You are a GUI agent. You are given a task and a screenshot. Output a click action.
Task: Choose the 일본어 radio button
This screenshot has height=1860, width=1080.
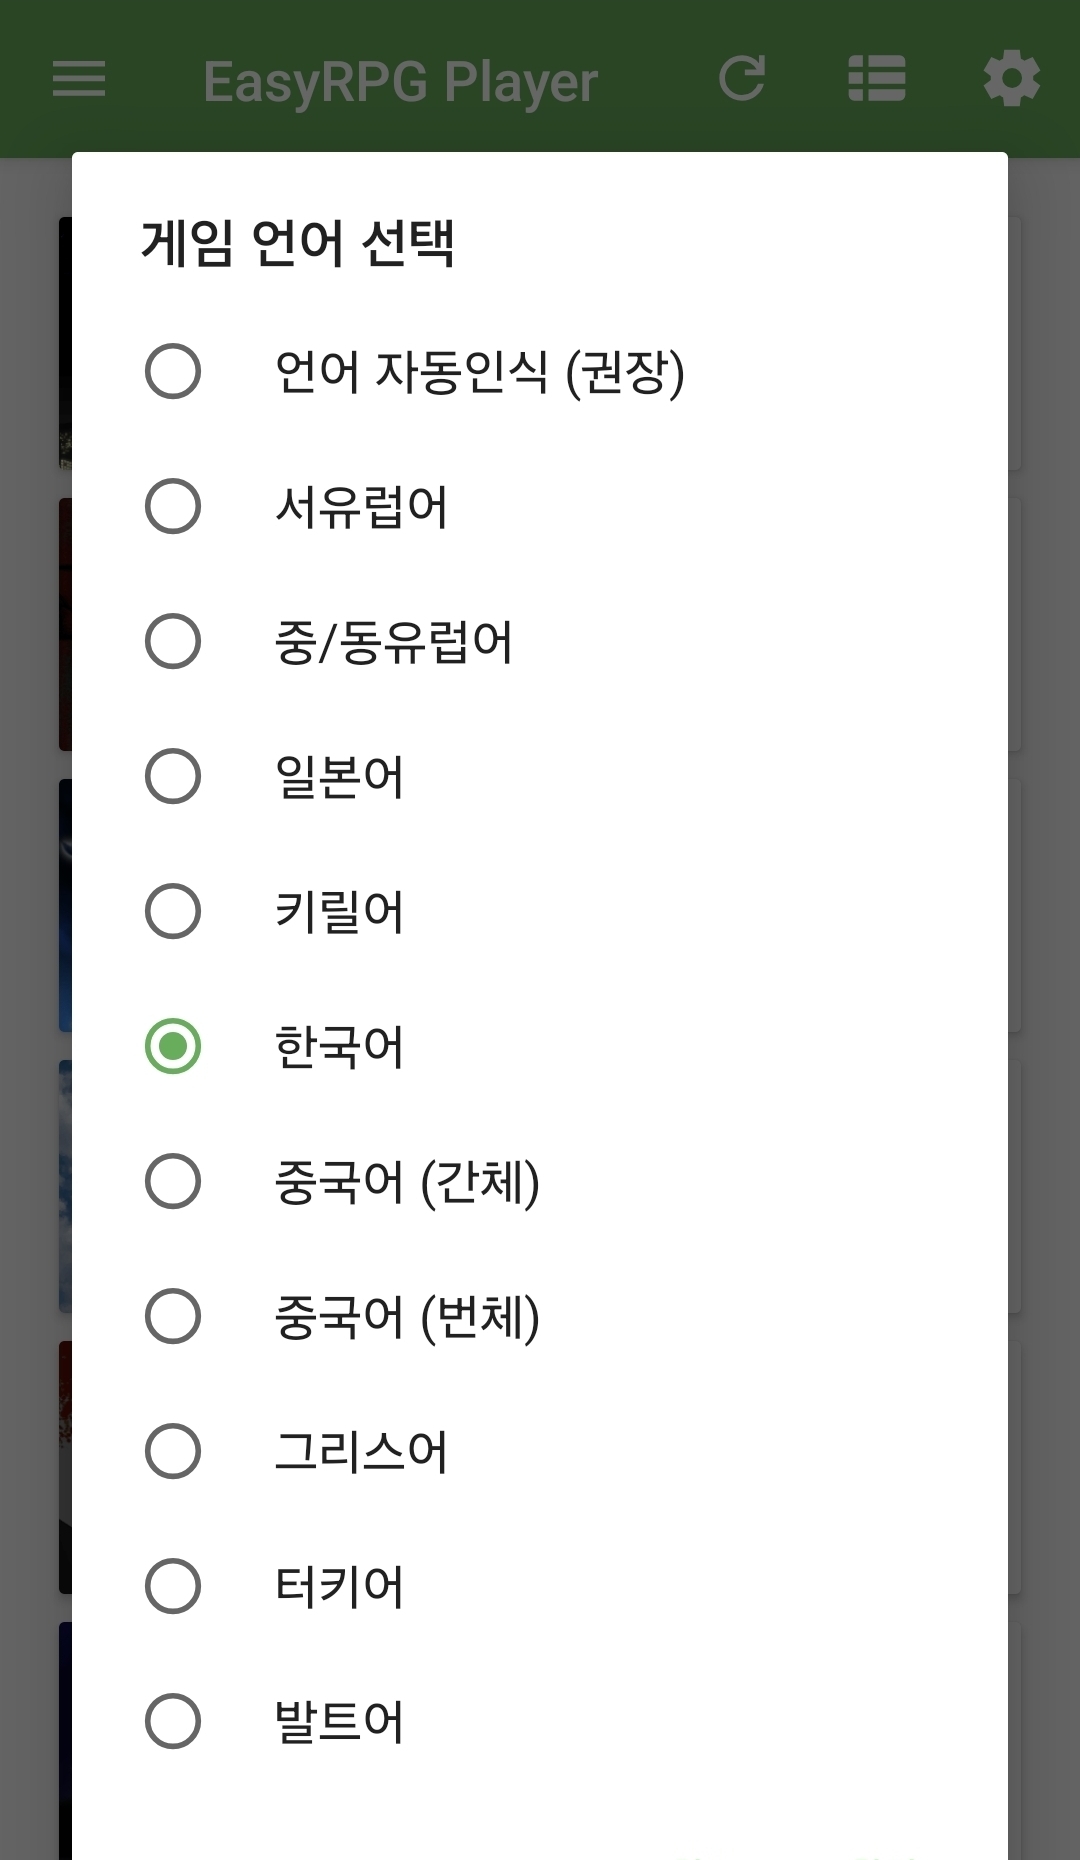[173, 776]
